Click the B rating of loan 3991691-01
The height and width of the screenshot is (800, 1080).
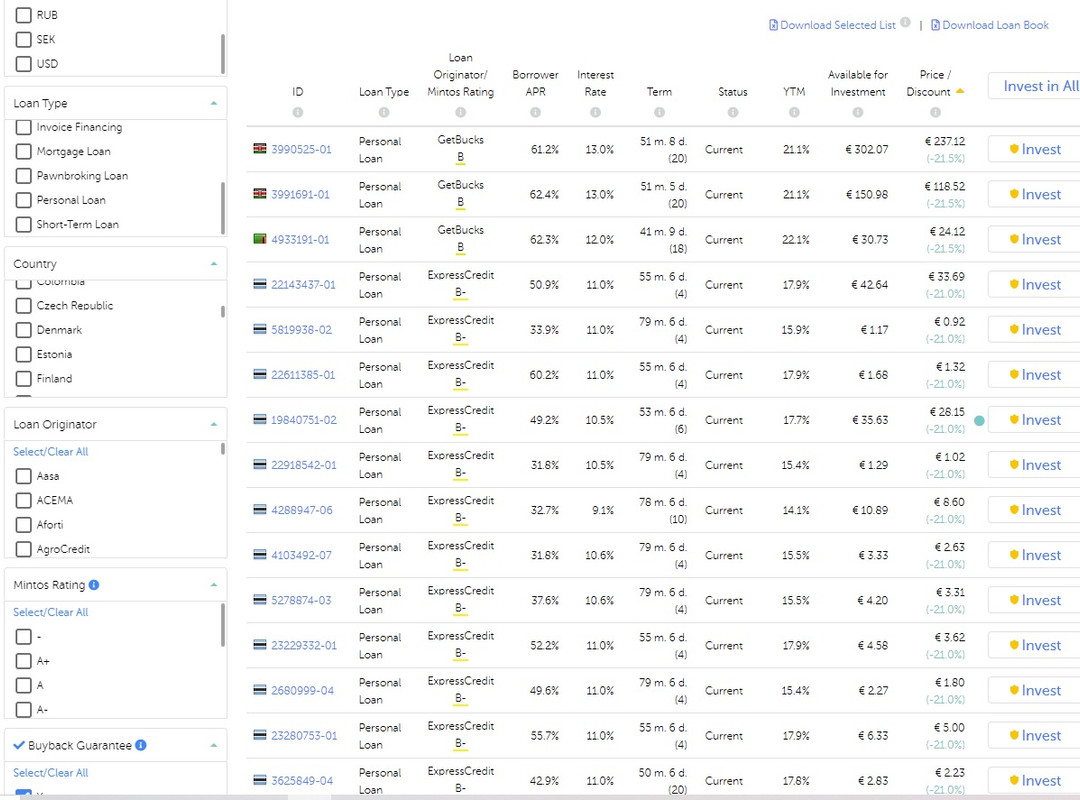point(460,202)
